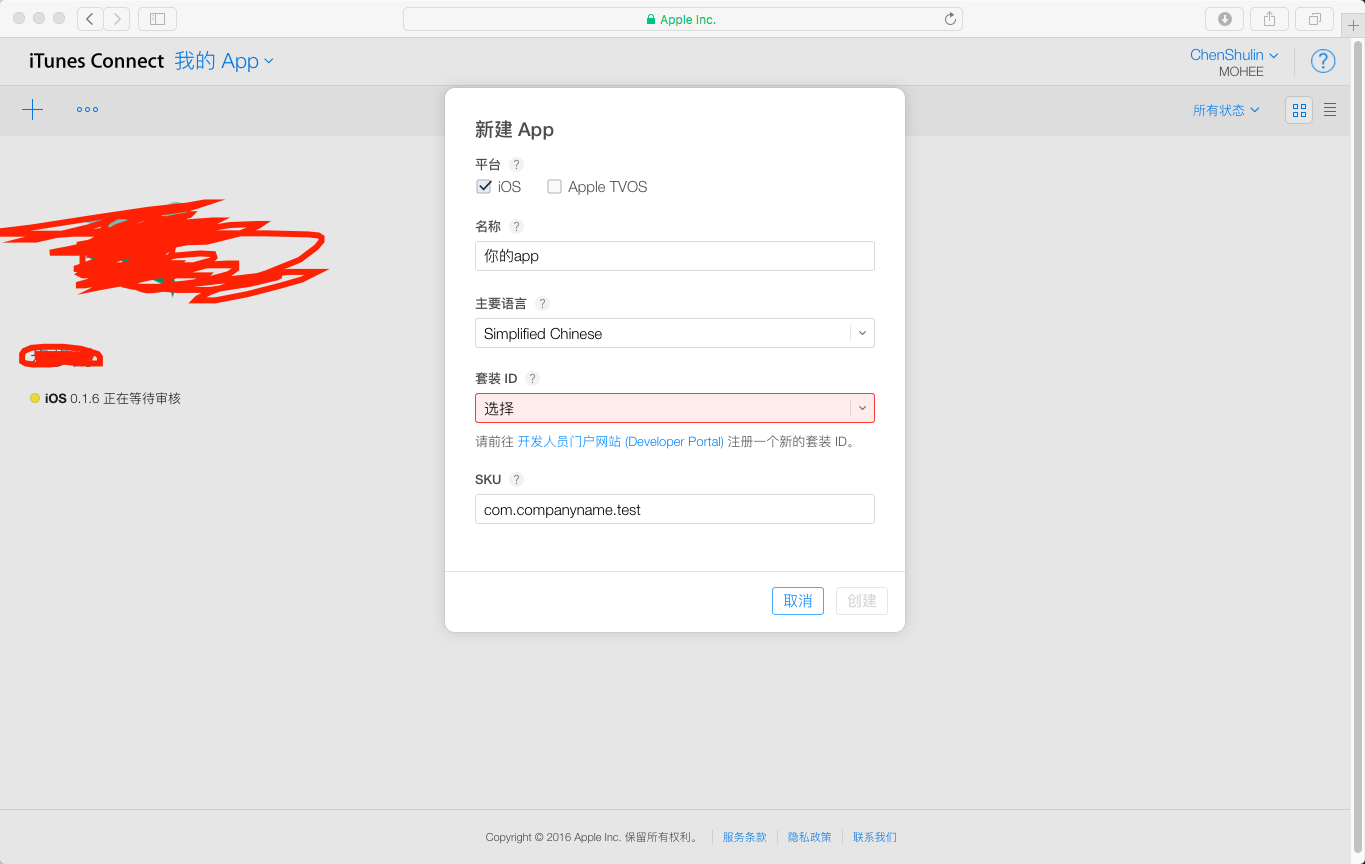Click the SKU input field

tap(675, 509)
